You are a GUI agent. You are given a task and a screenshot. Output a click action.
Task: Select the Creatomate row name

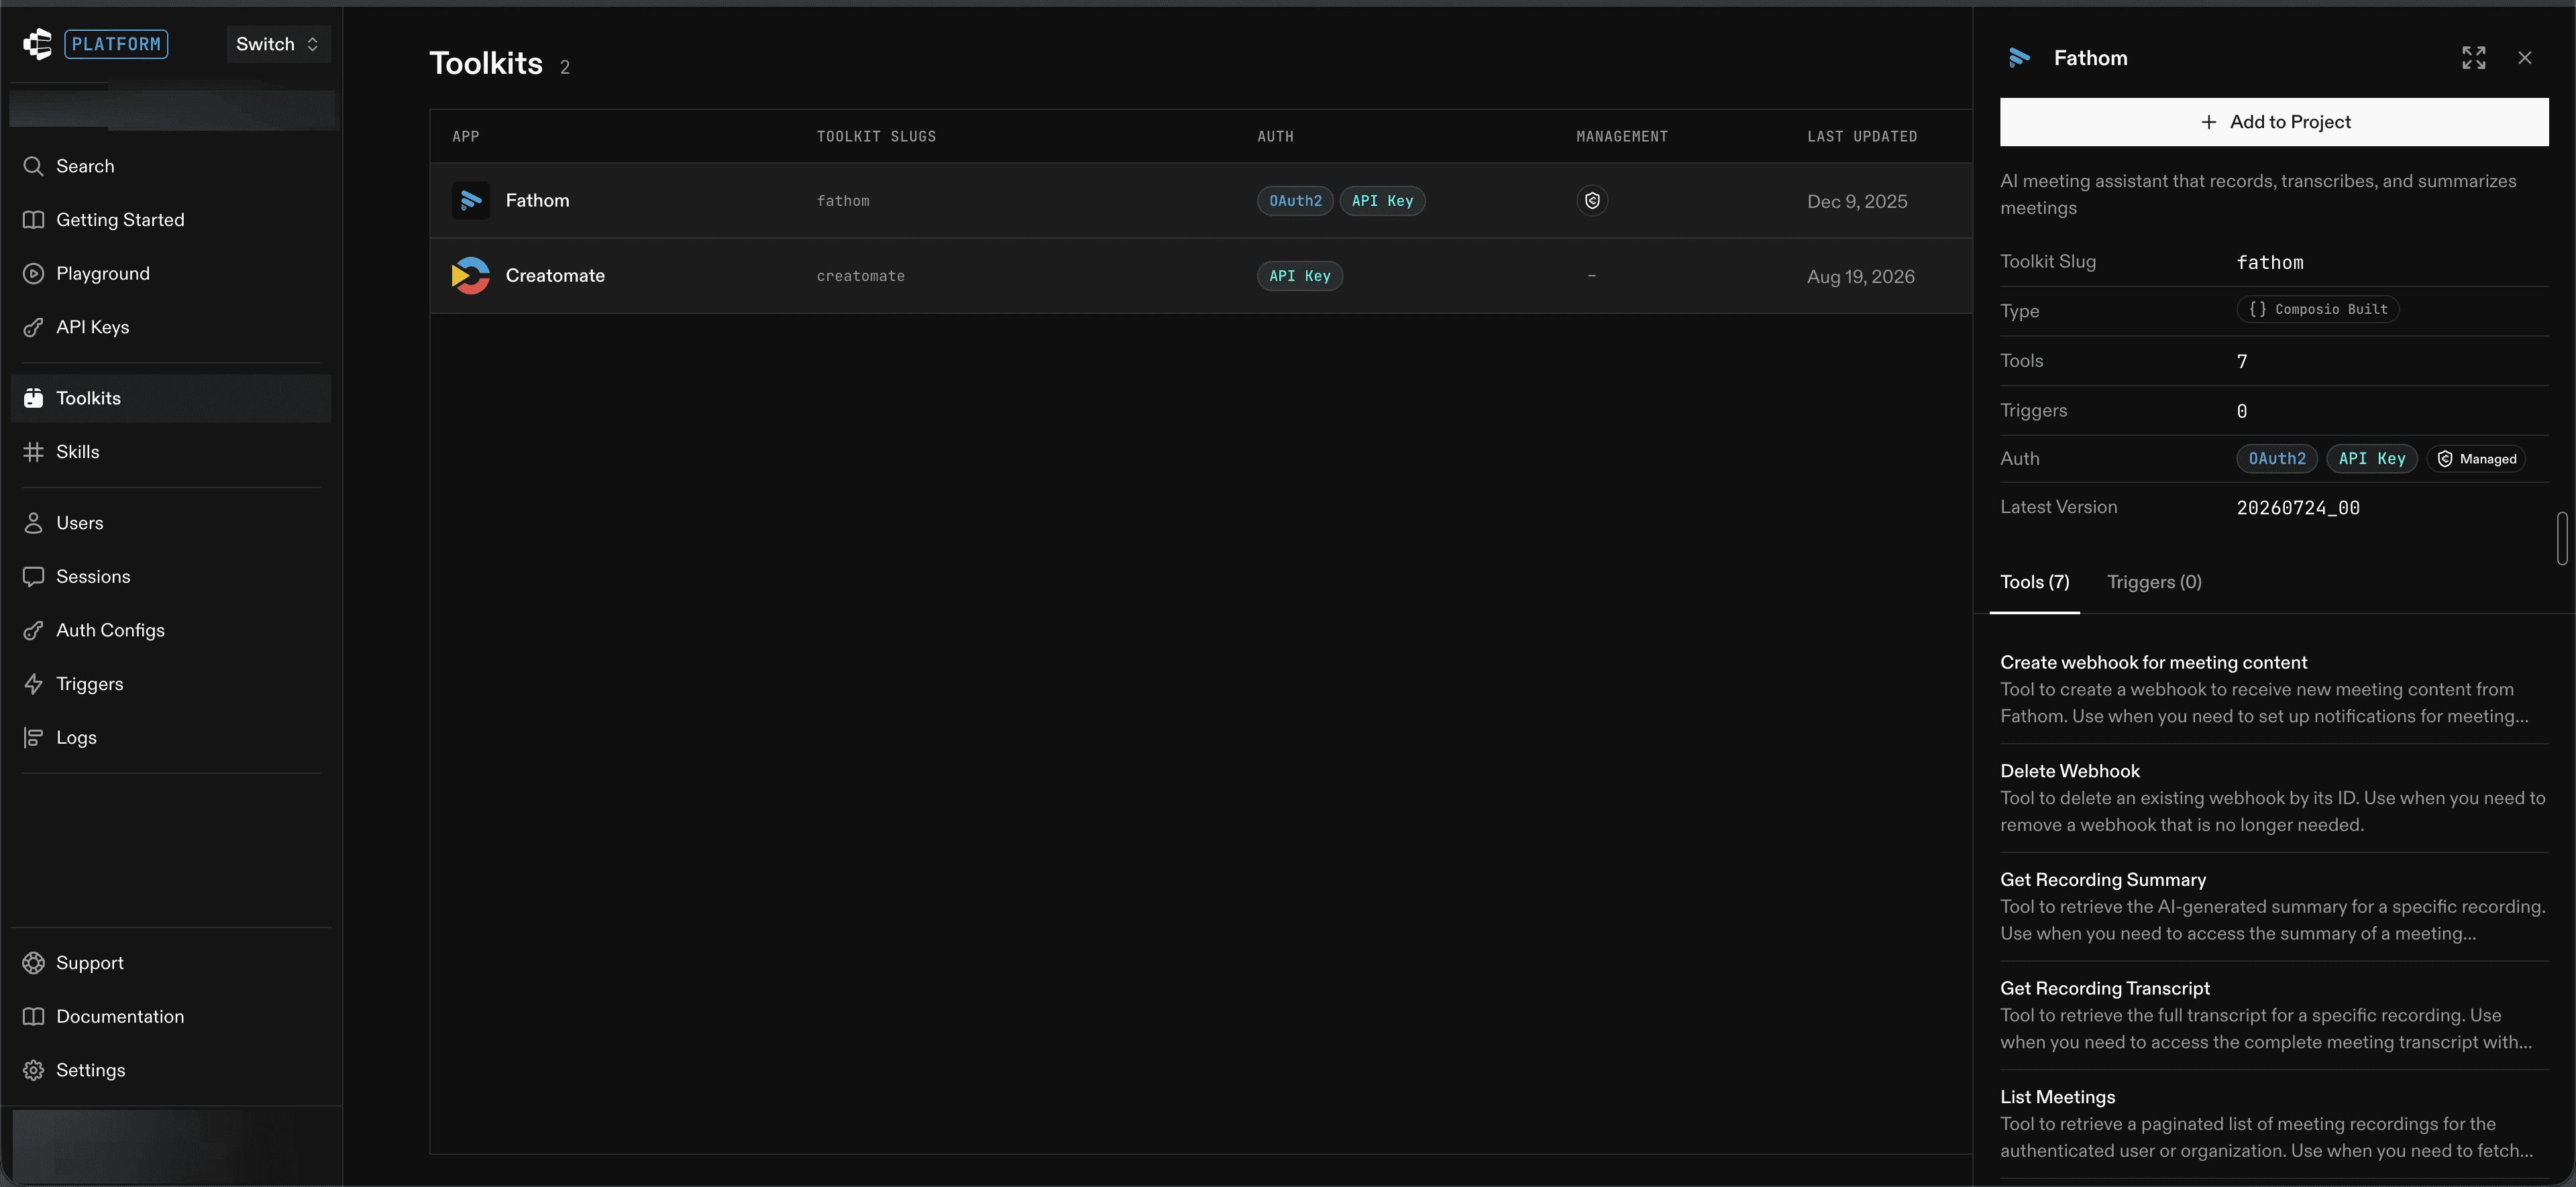pyautogui.click(x=555, y=275)
